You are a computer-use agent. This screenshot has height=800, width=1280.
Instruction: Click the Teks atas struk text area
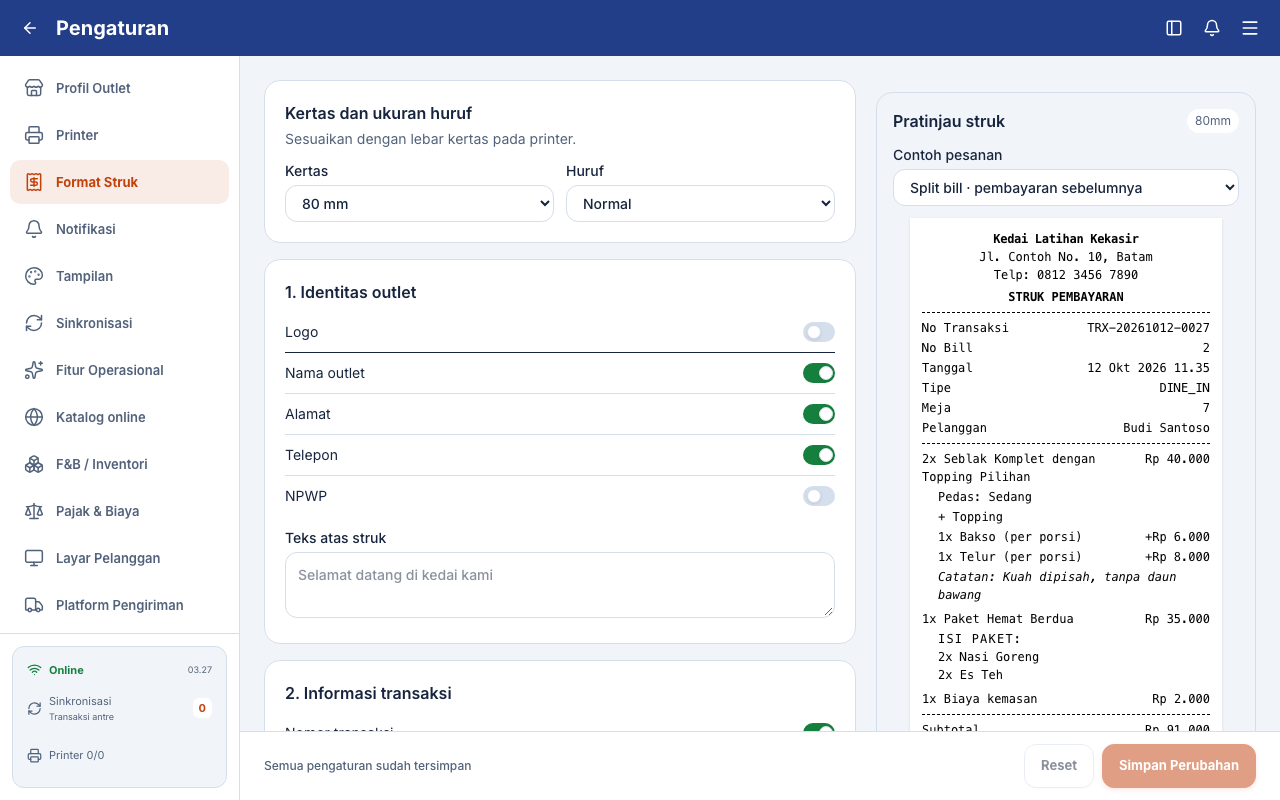click(560, 585)
